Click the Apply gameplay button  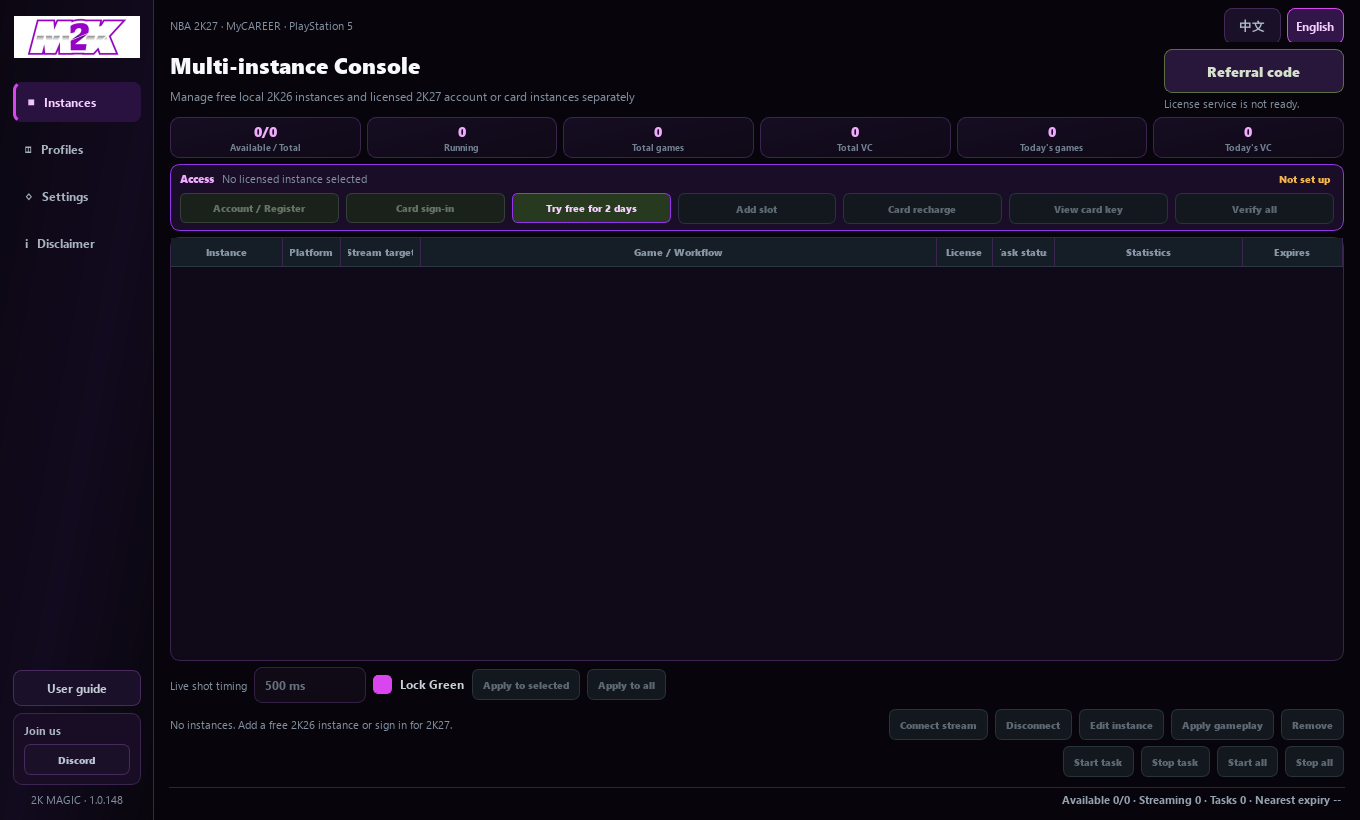pos(1222,725)
